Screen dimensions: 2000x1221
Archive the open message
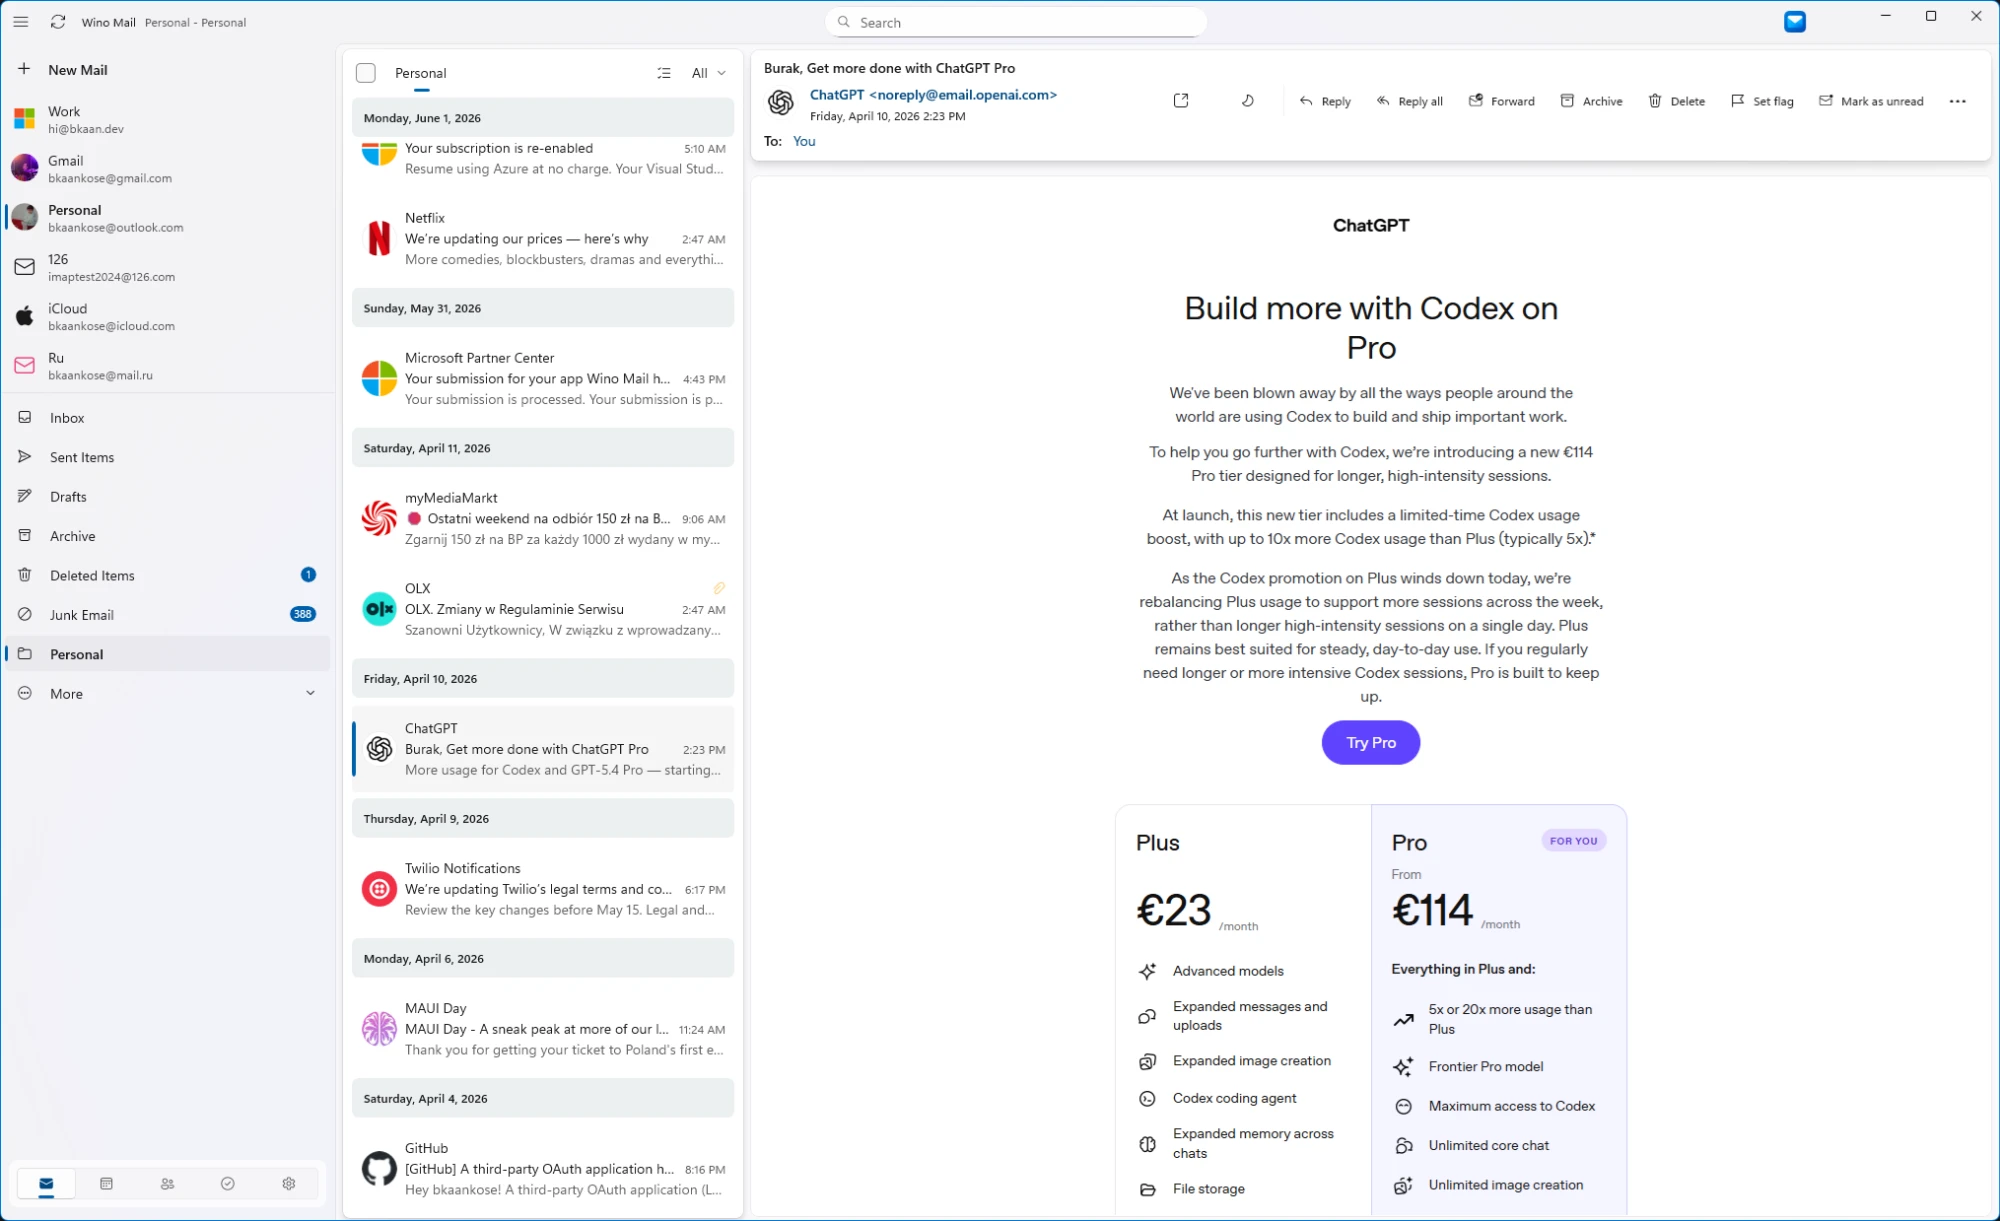(x=1591, y=101)
